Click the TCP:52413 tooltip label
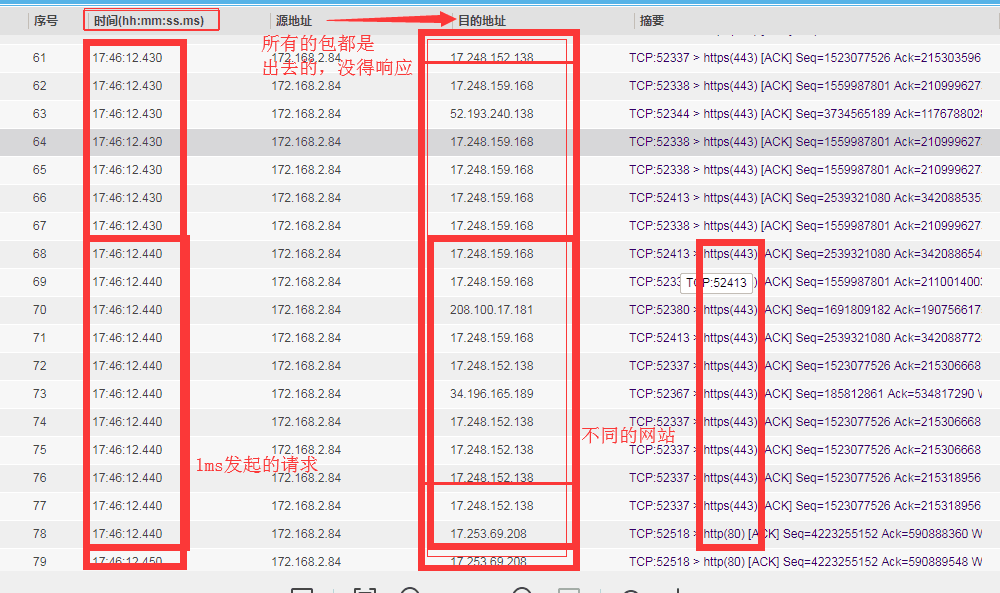This screenshot has width=1000, height=593. [717, 283]
